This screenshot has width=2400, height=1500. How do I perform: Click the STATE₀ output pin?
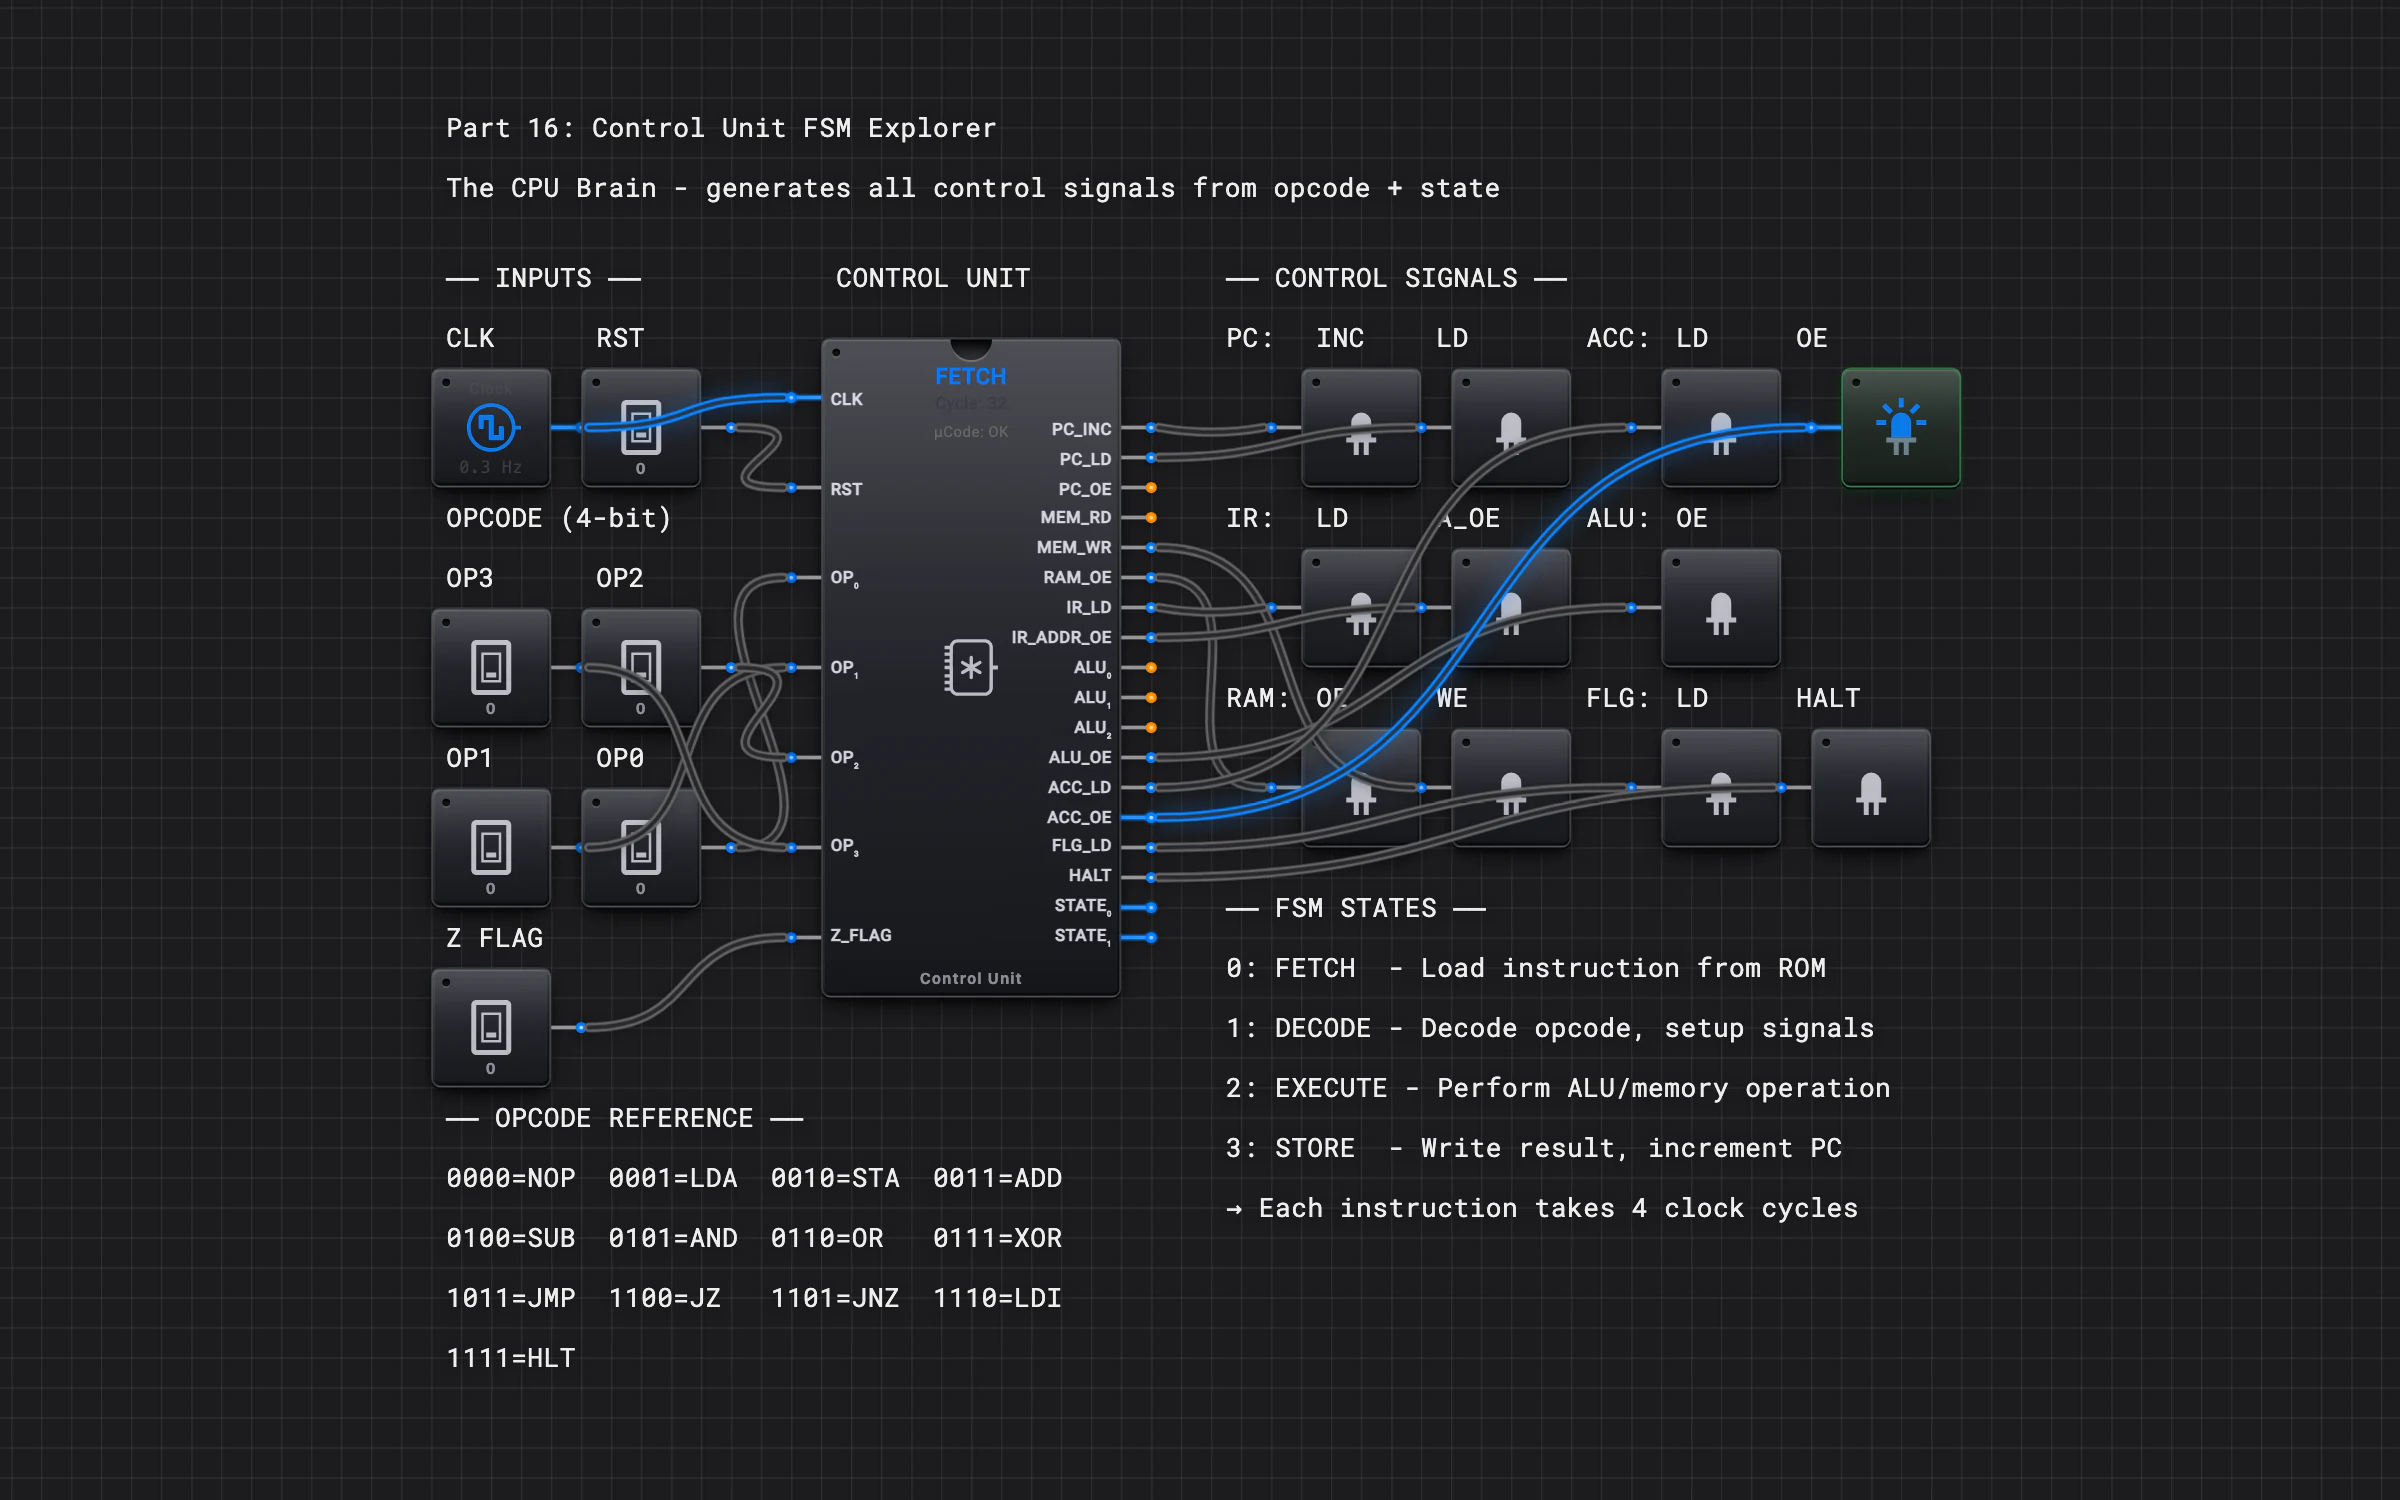[x=1151, y=907]
